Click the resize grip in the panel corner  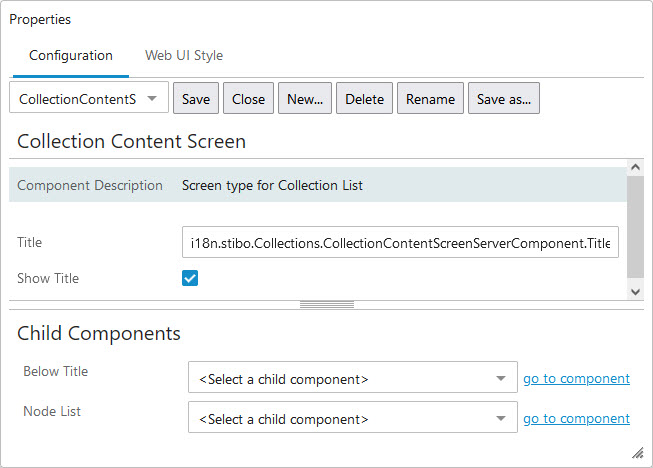coord(637,452)
